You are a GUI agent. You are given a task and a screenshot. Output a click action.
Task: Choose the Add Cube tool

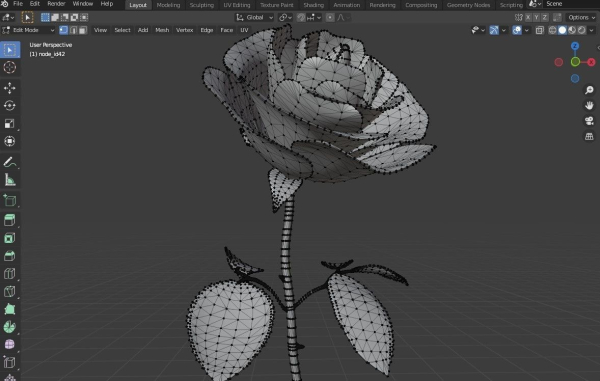click(x=10, y=200)
